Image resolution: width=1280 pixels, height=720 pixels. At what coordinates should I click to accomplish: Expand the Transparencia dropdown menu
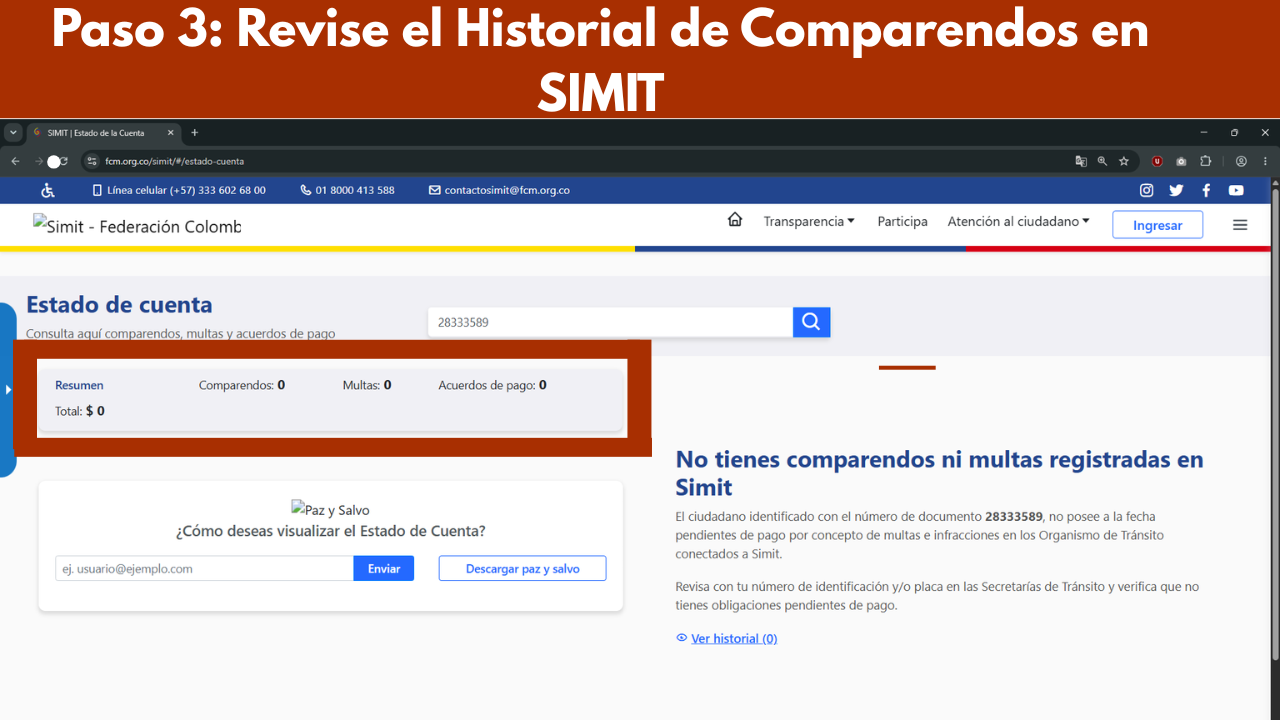809,221
